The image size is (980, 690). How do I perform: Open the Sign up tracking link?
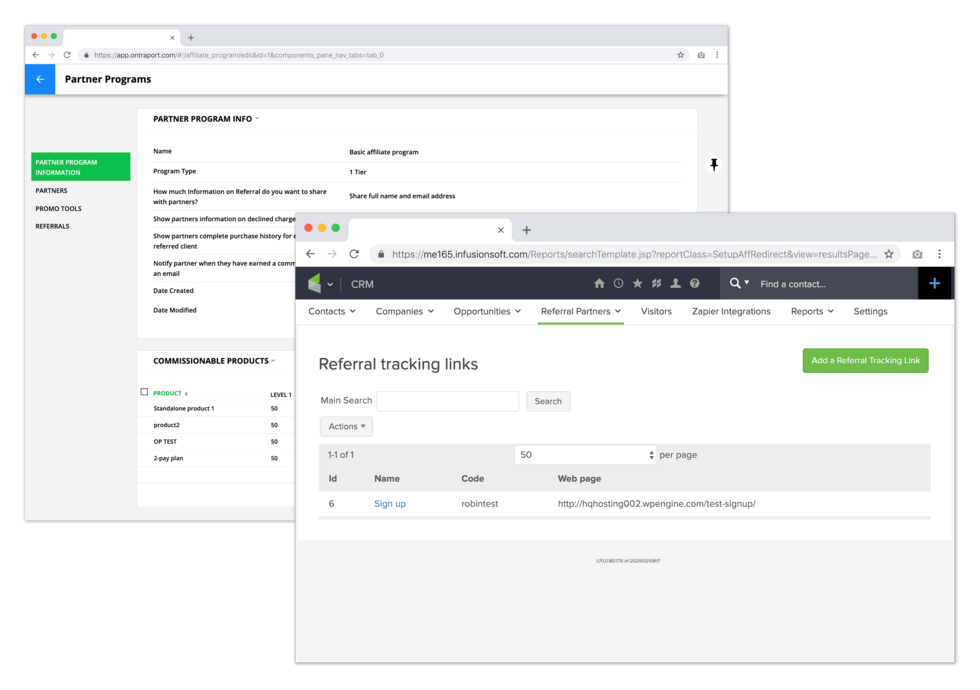[x=389, y=504]
